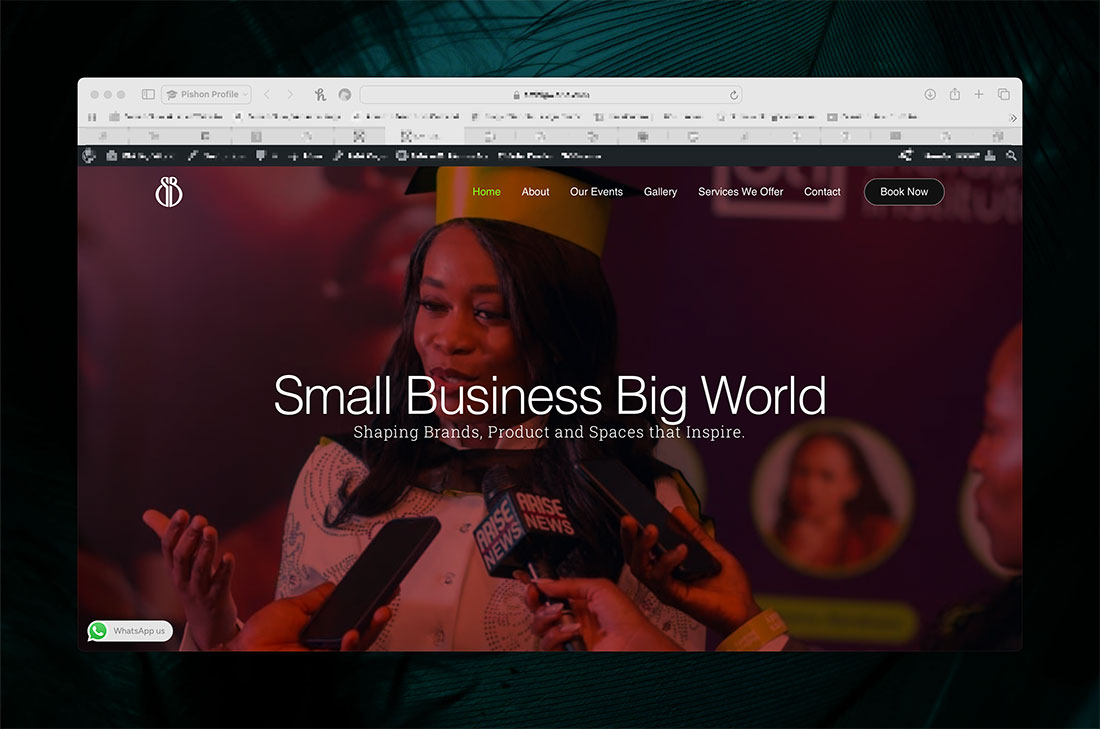The image size is (1100, 729).
Task: Click the site logo in the header
Action: point(169,192)
